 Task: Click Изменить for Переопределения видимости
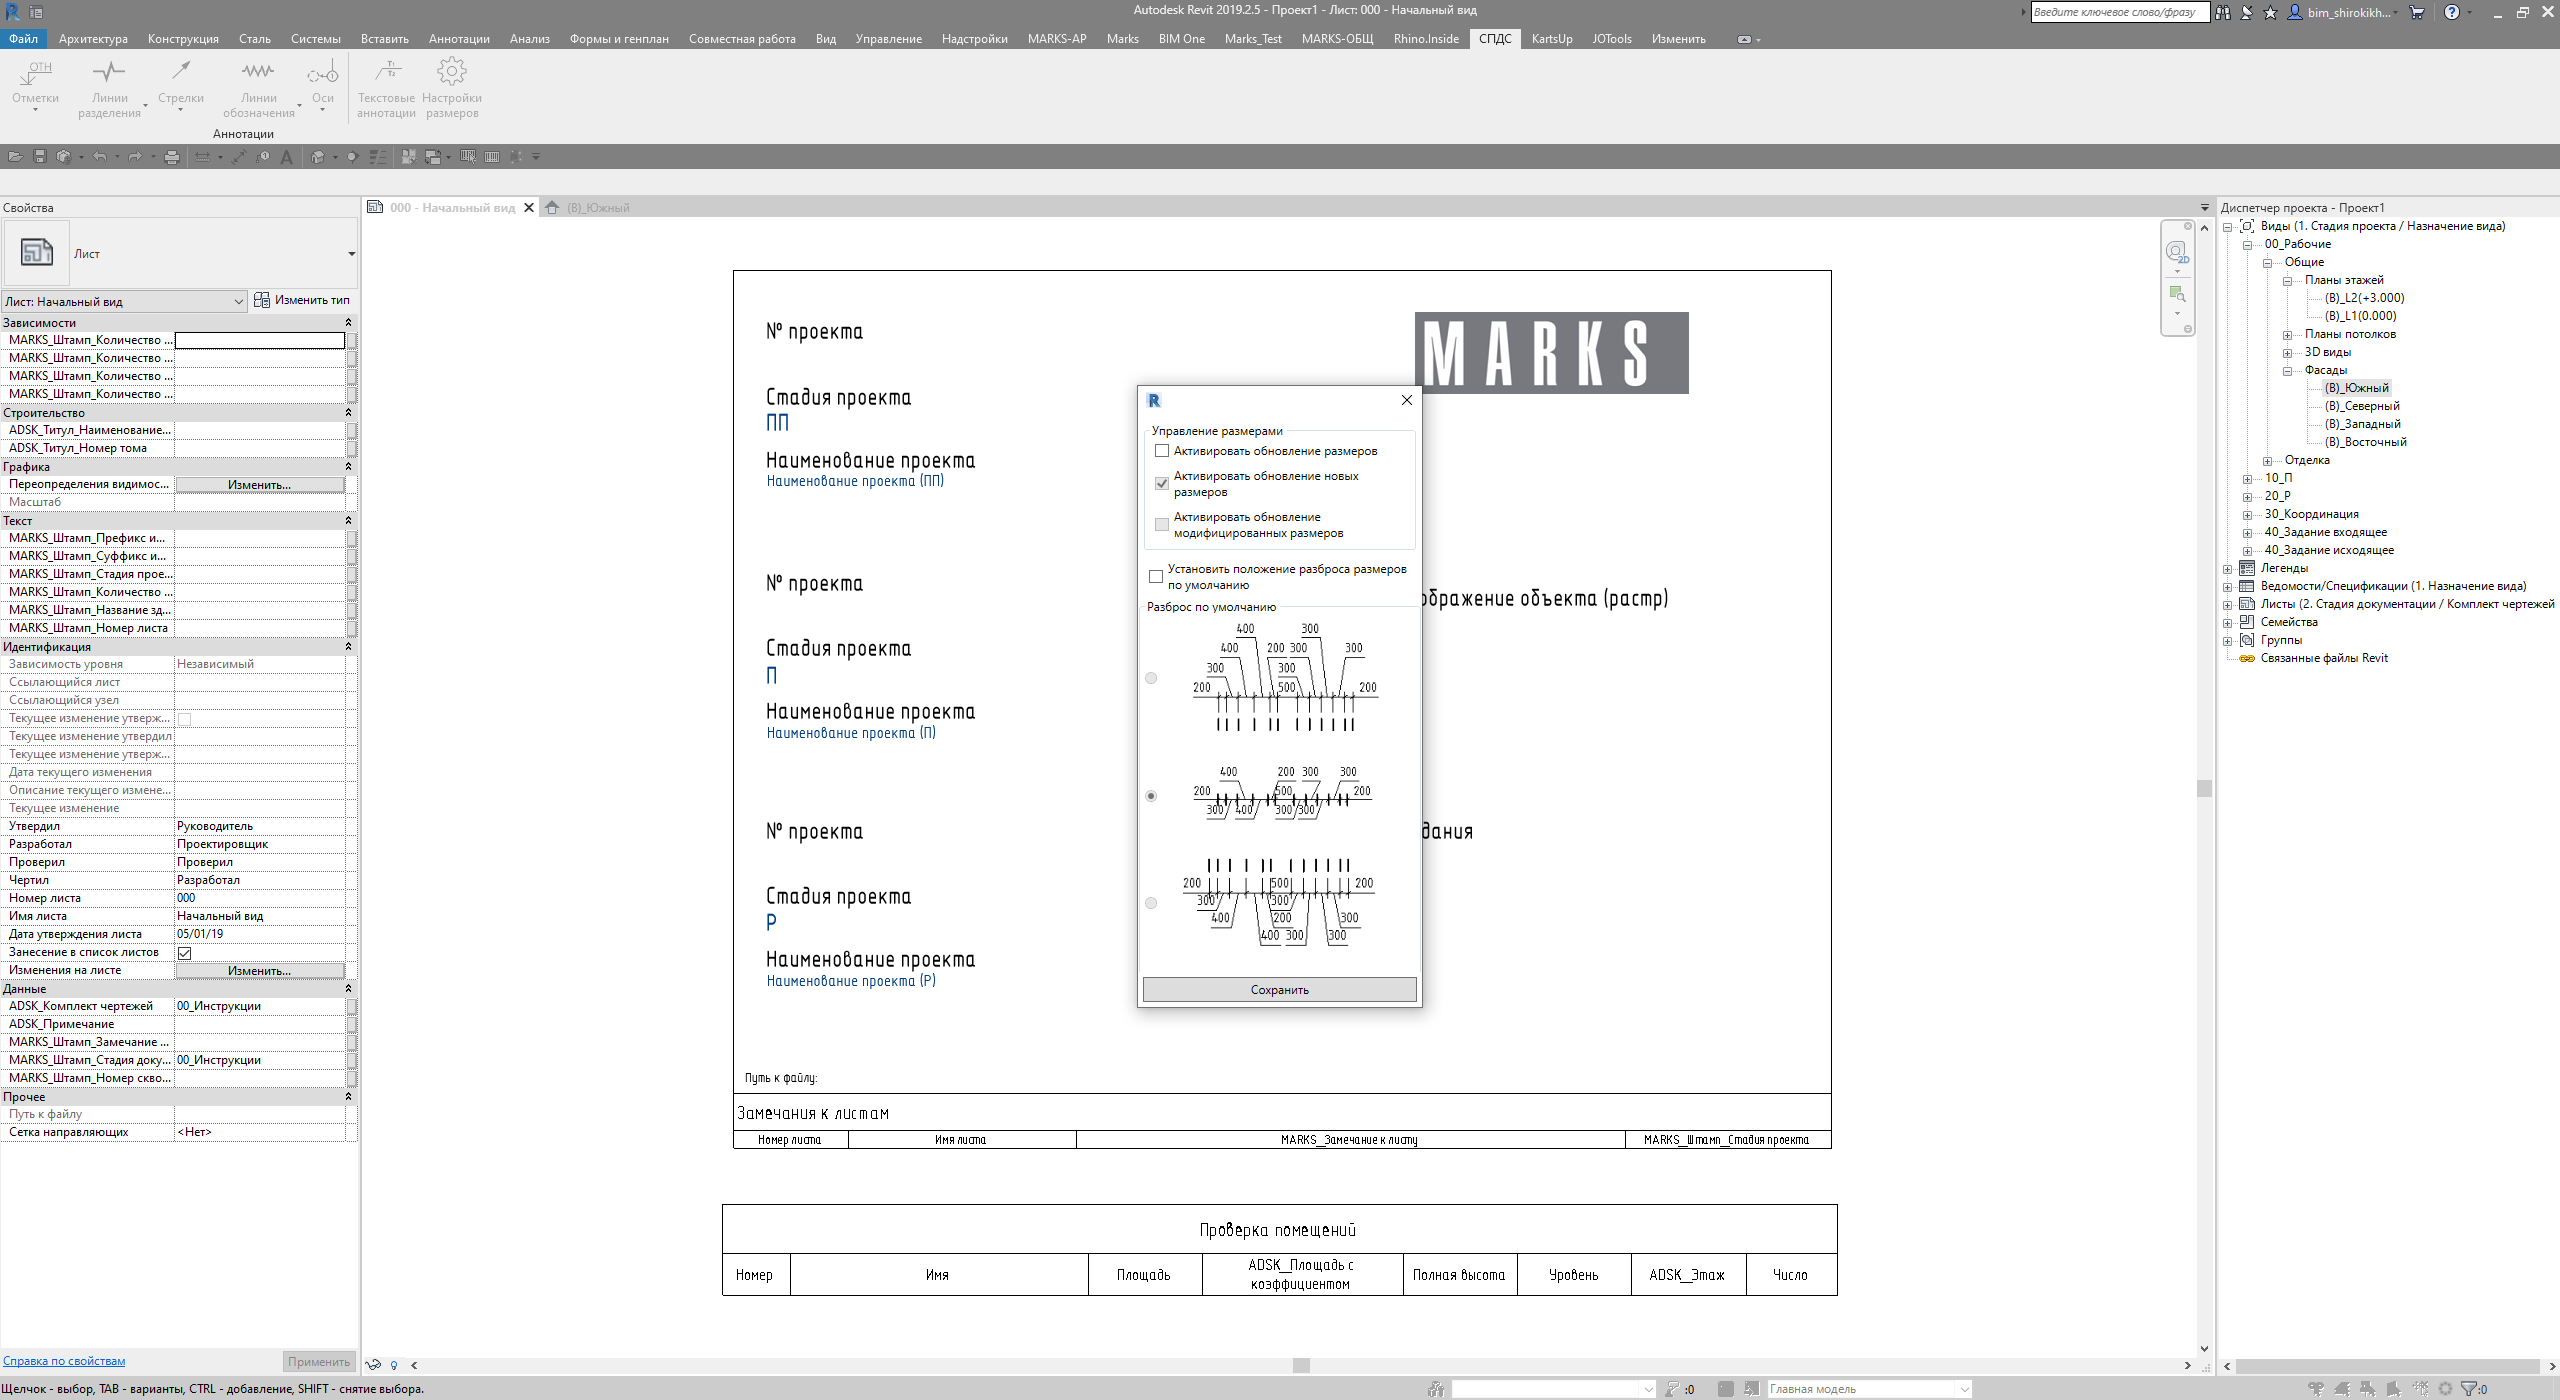click(260, 485)
